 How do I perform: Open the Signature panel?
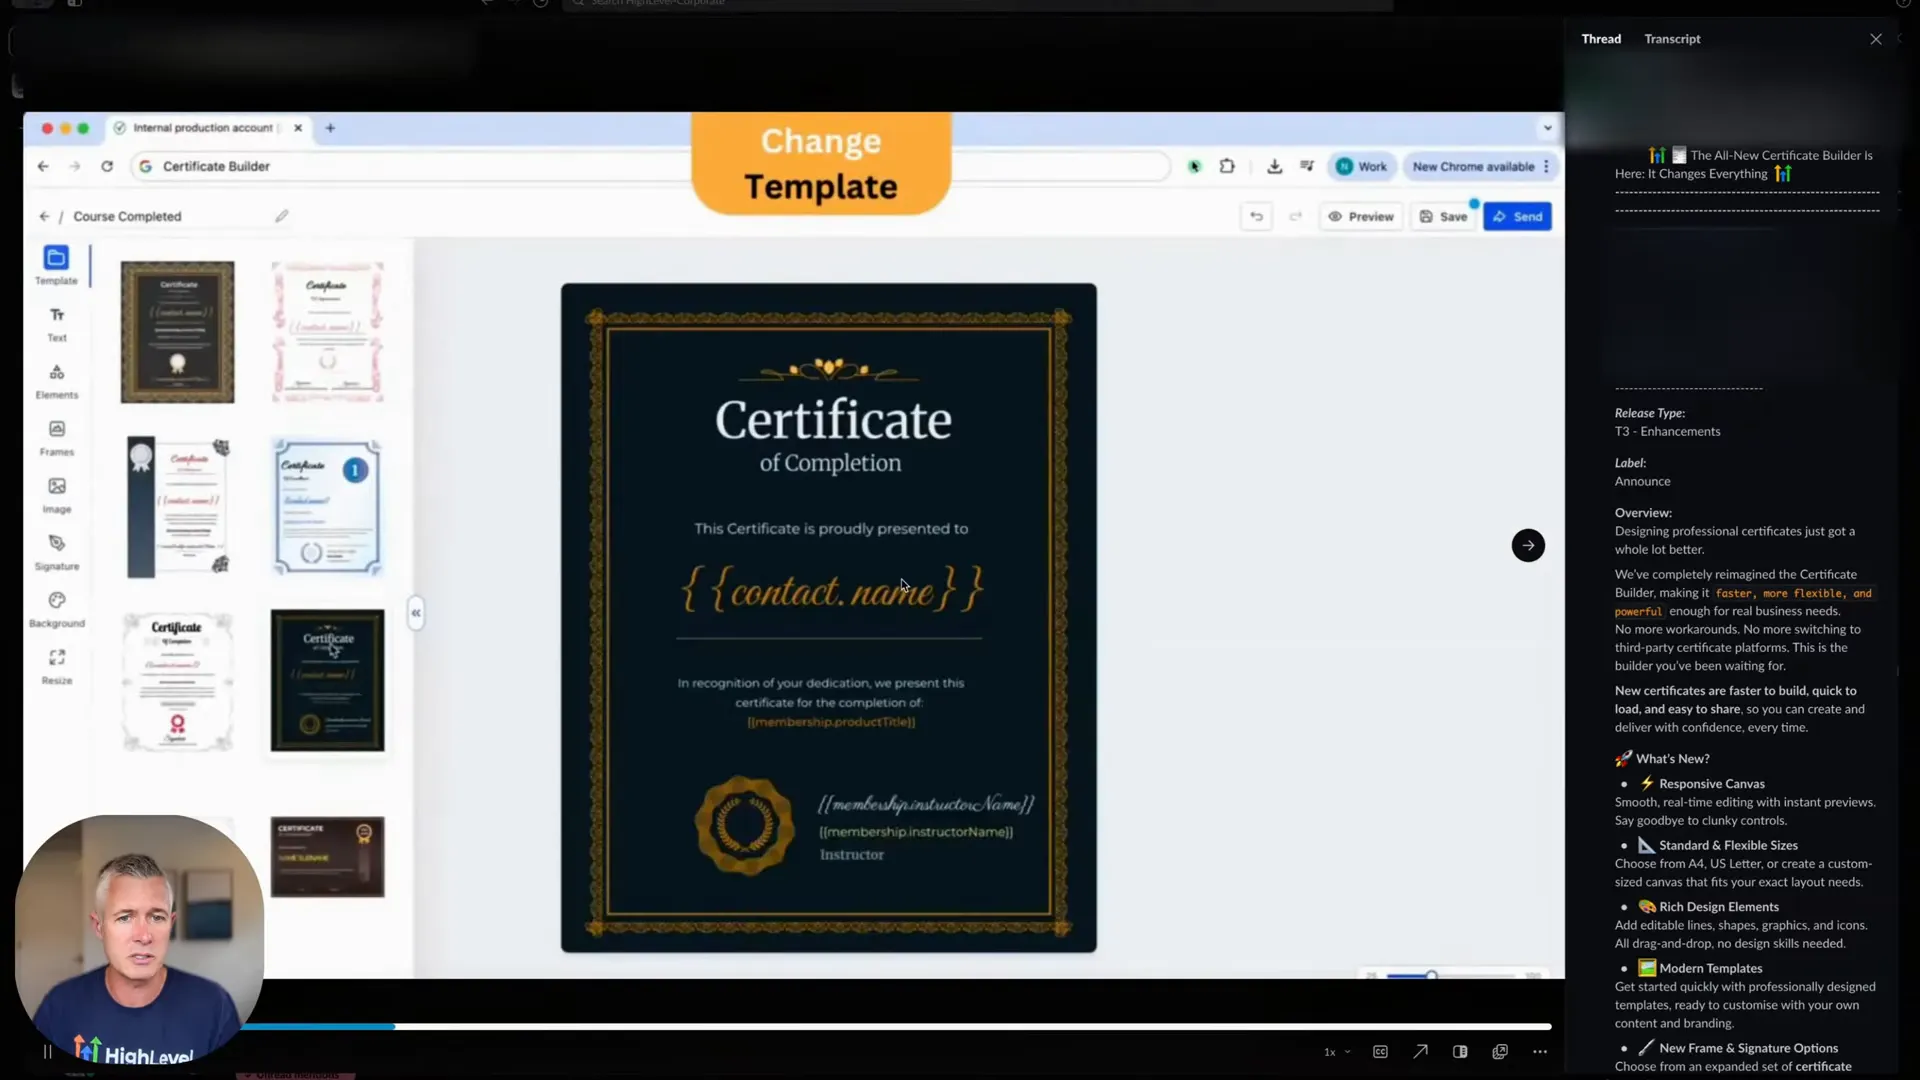click(57, 552)
